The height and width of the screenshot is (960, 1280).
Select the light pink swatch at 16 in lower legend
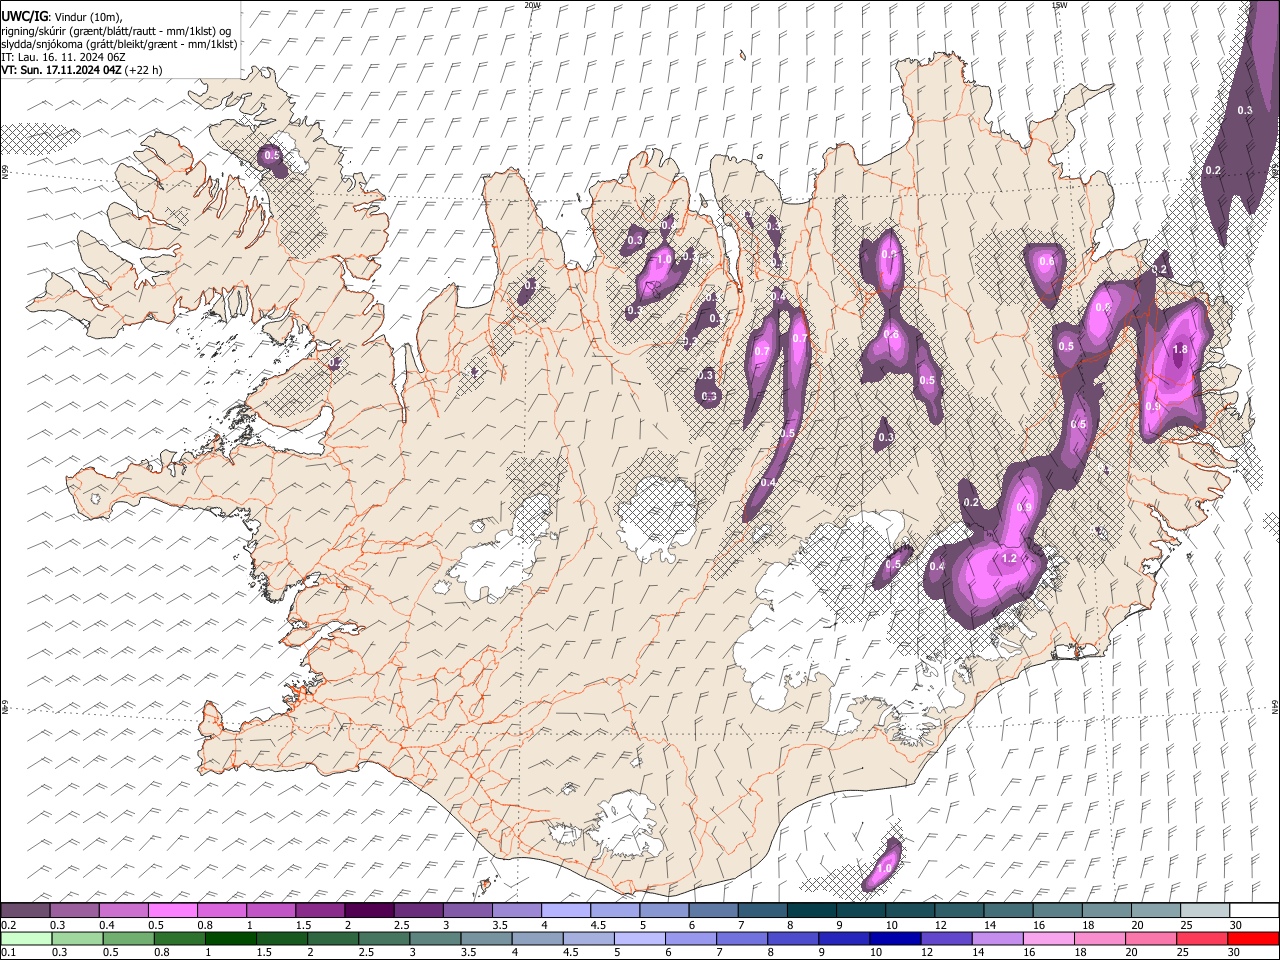point(1048,938)
